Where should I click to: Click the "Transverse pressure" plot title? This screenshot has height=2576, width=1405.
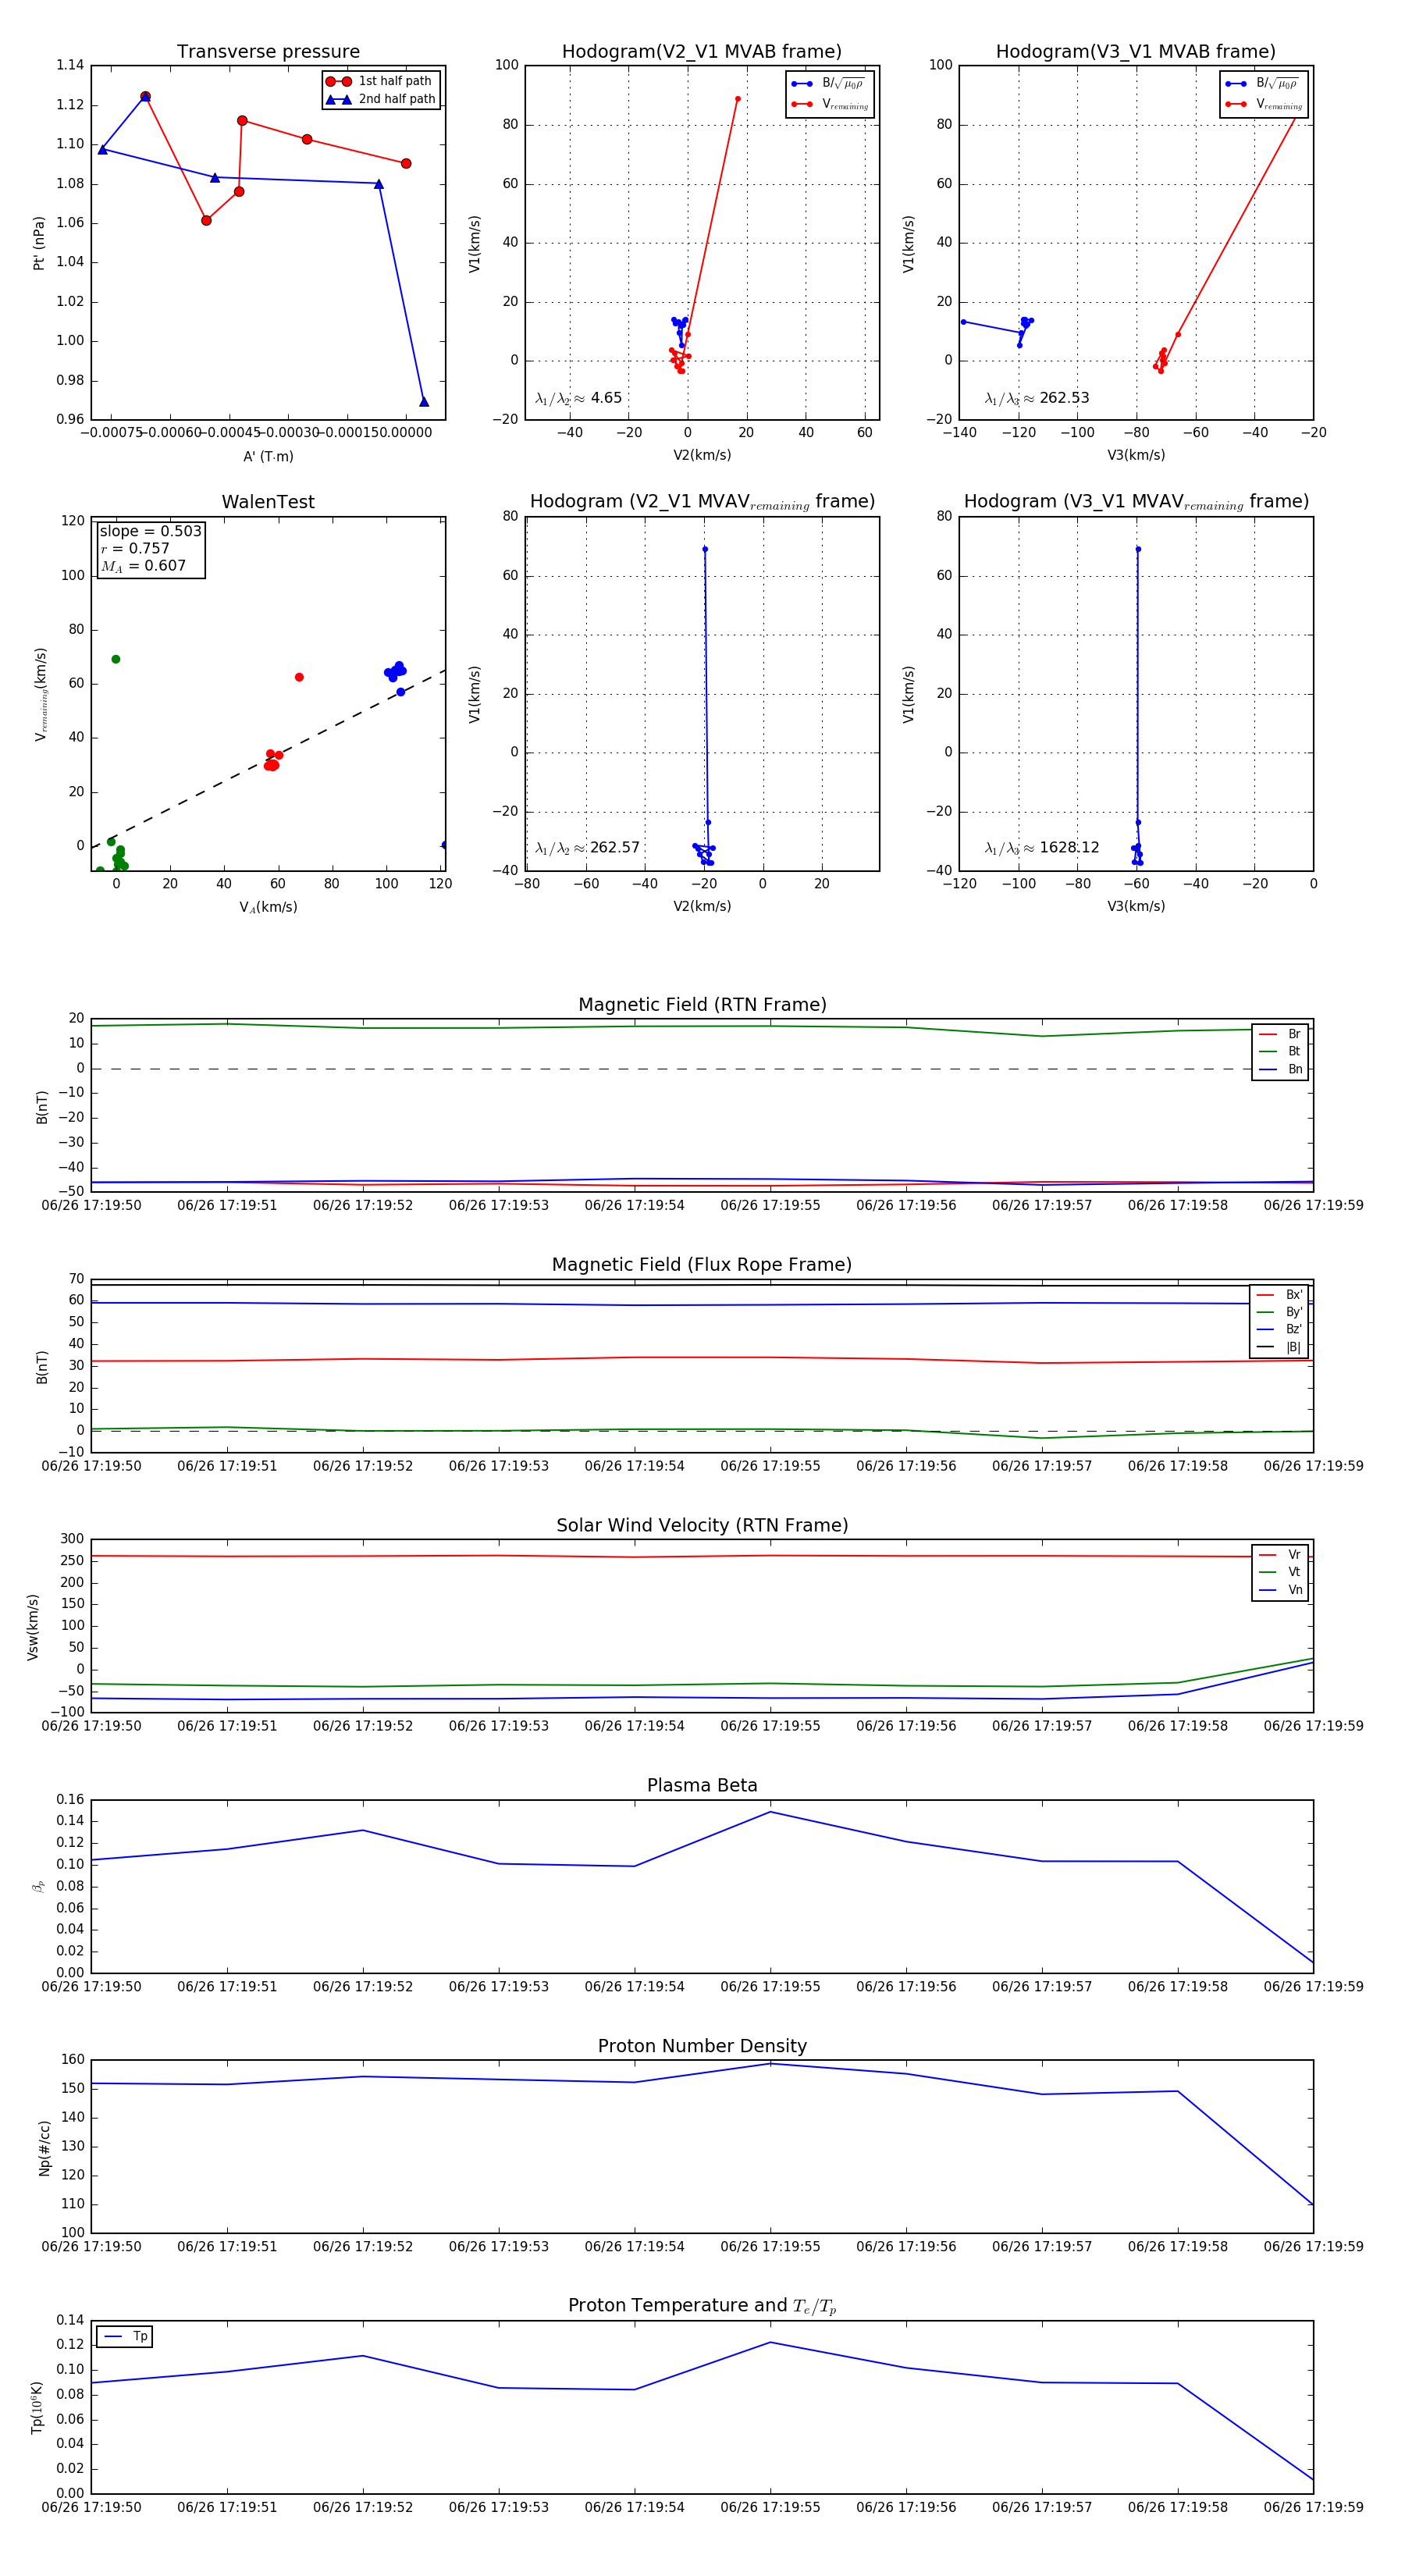click(x=268, y=52)
